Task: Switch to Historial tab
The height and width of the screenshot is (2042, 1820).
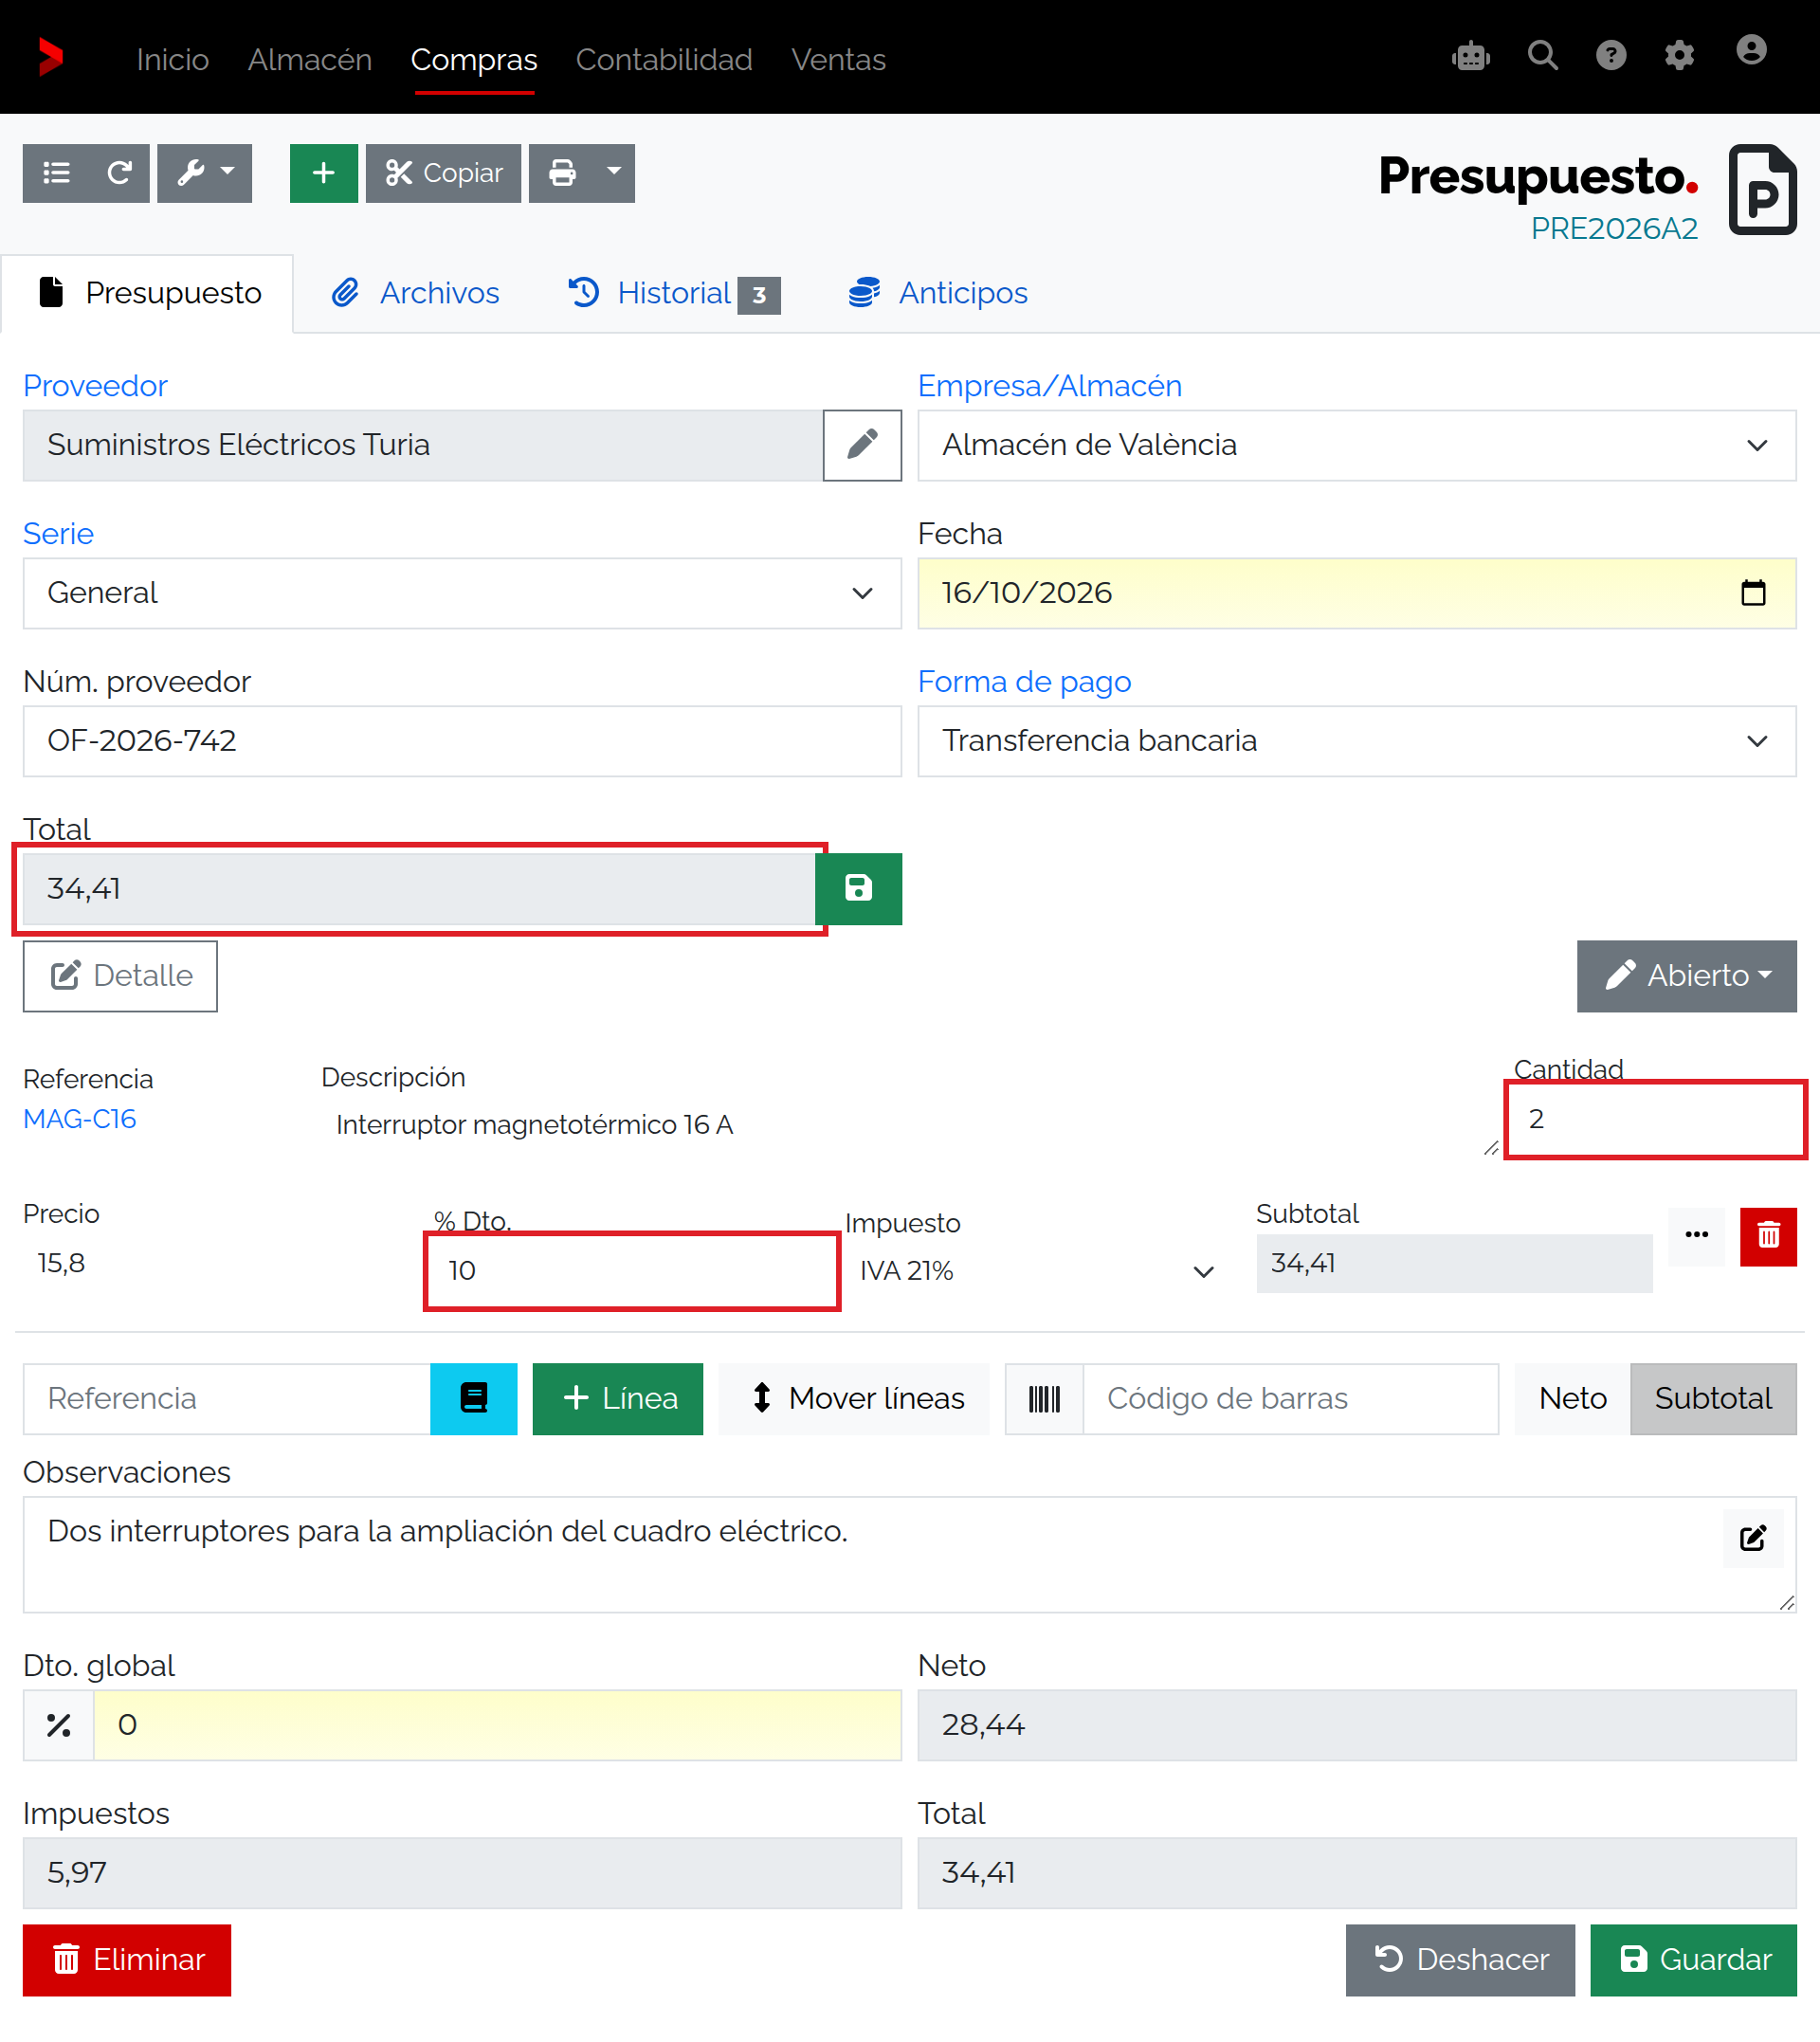Action: 674,293
